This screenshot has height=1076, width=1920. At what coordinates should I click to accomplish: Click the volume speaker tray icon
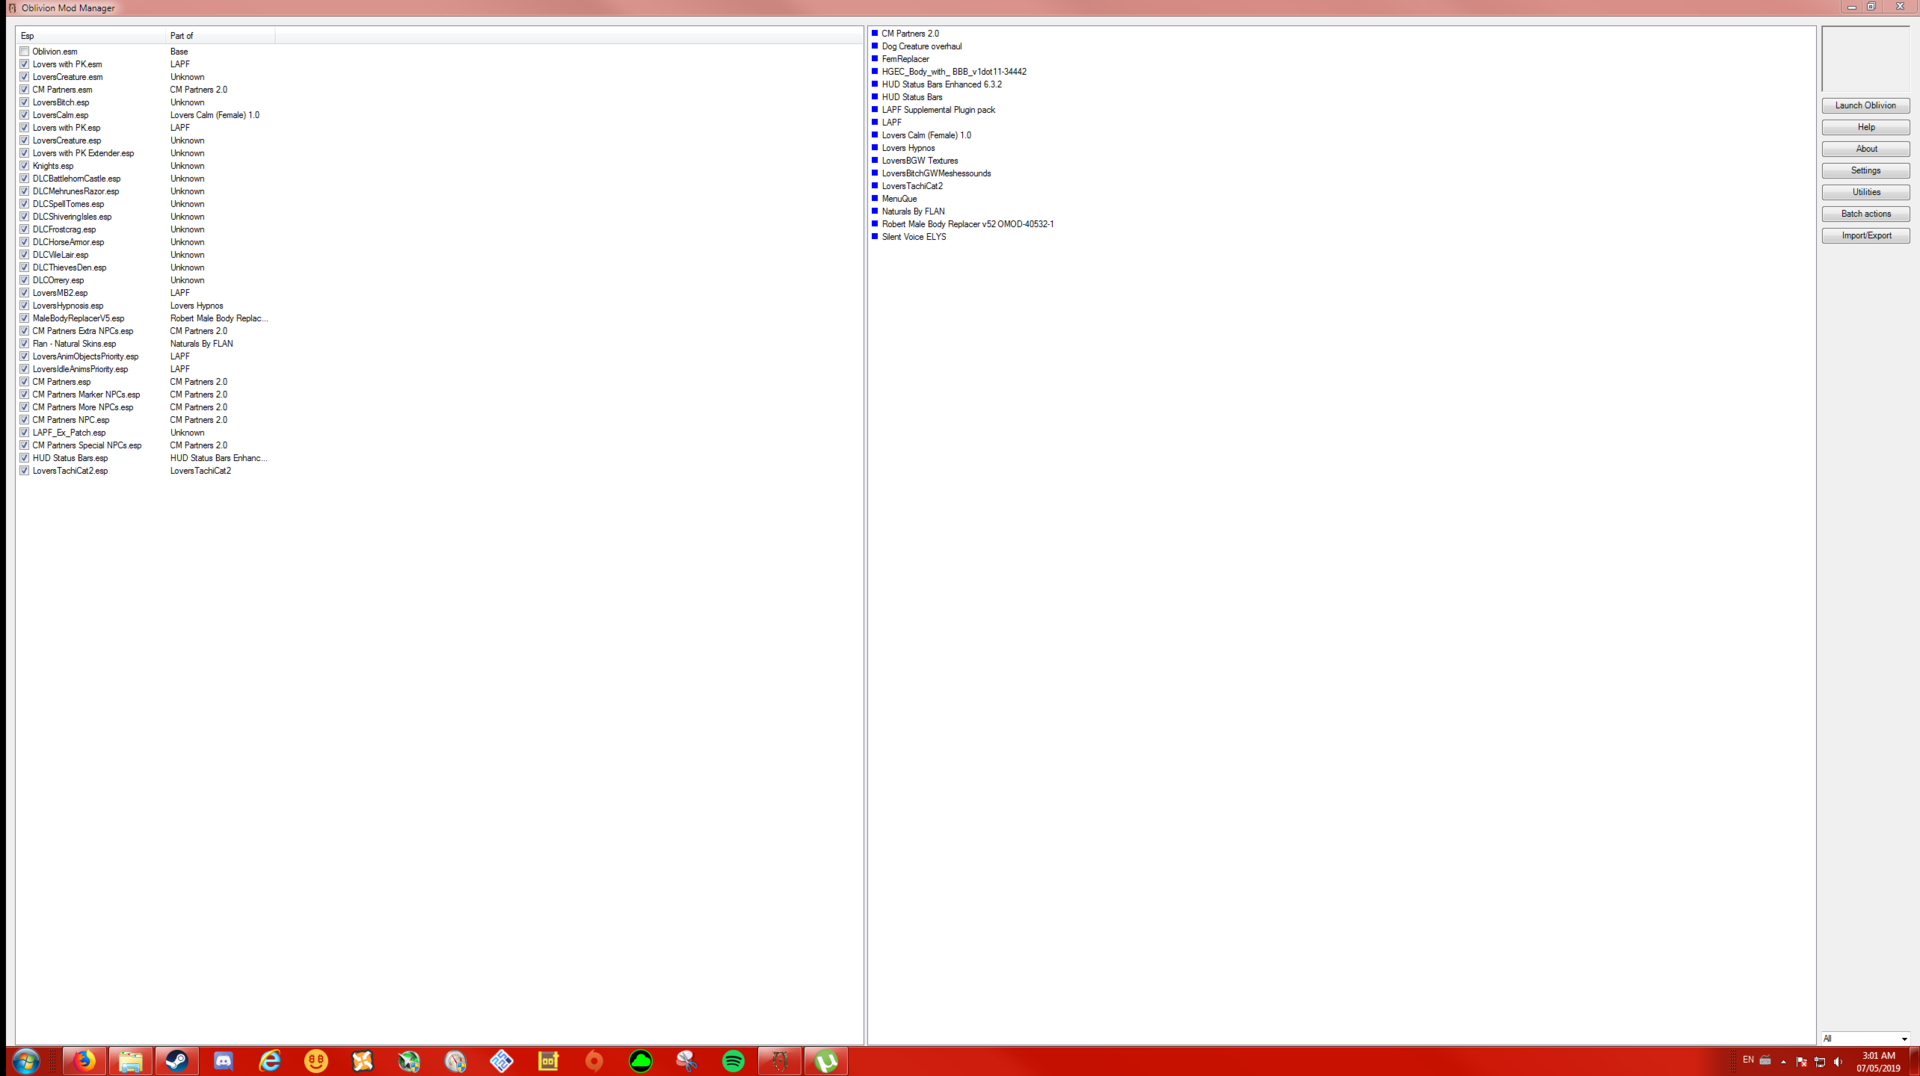click(x=1838, y=1062)
